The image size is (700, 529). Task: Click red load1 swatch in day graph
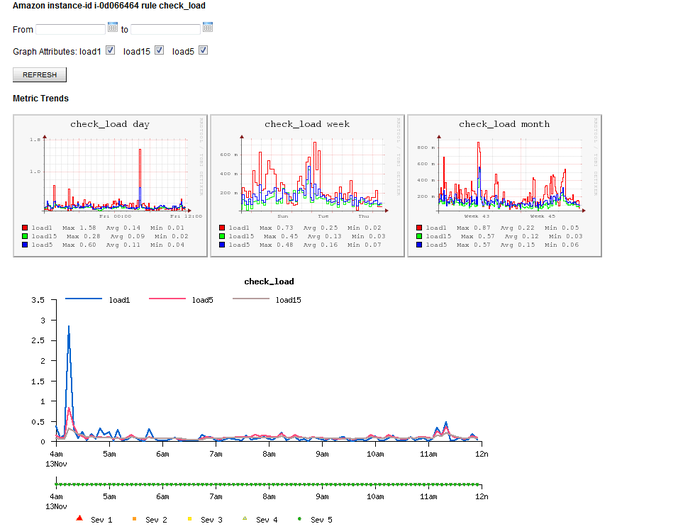point(25,228)
